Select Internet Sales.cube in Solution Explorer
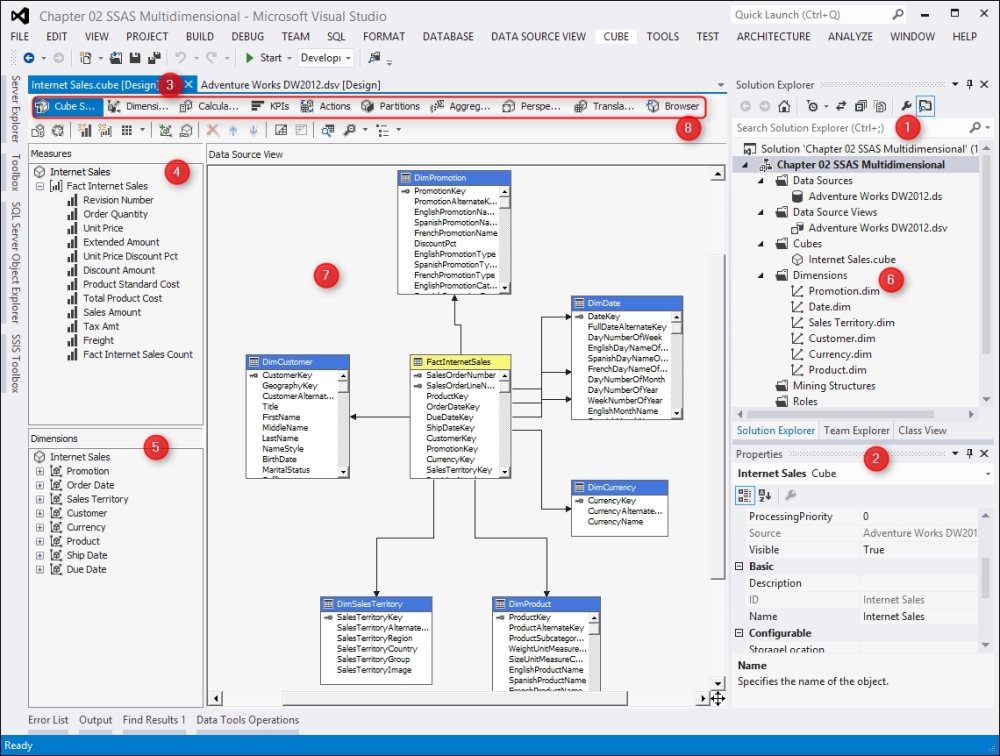The image size is (1000, 756). [x=851, y=260]
